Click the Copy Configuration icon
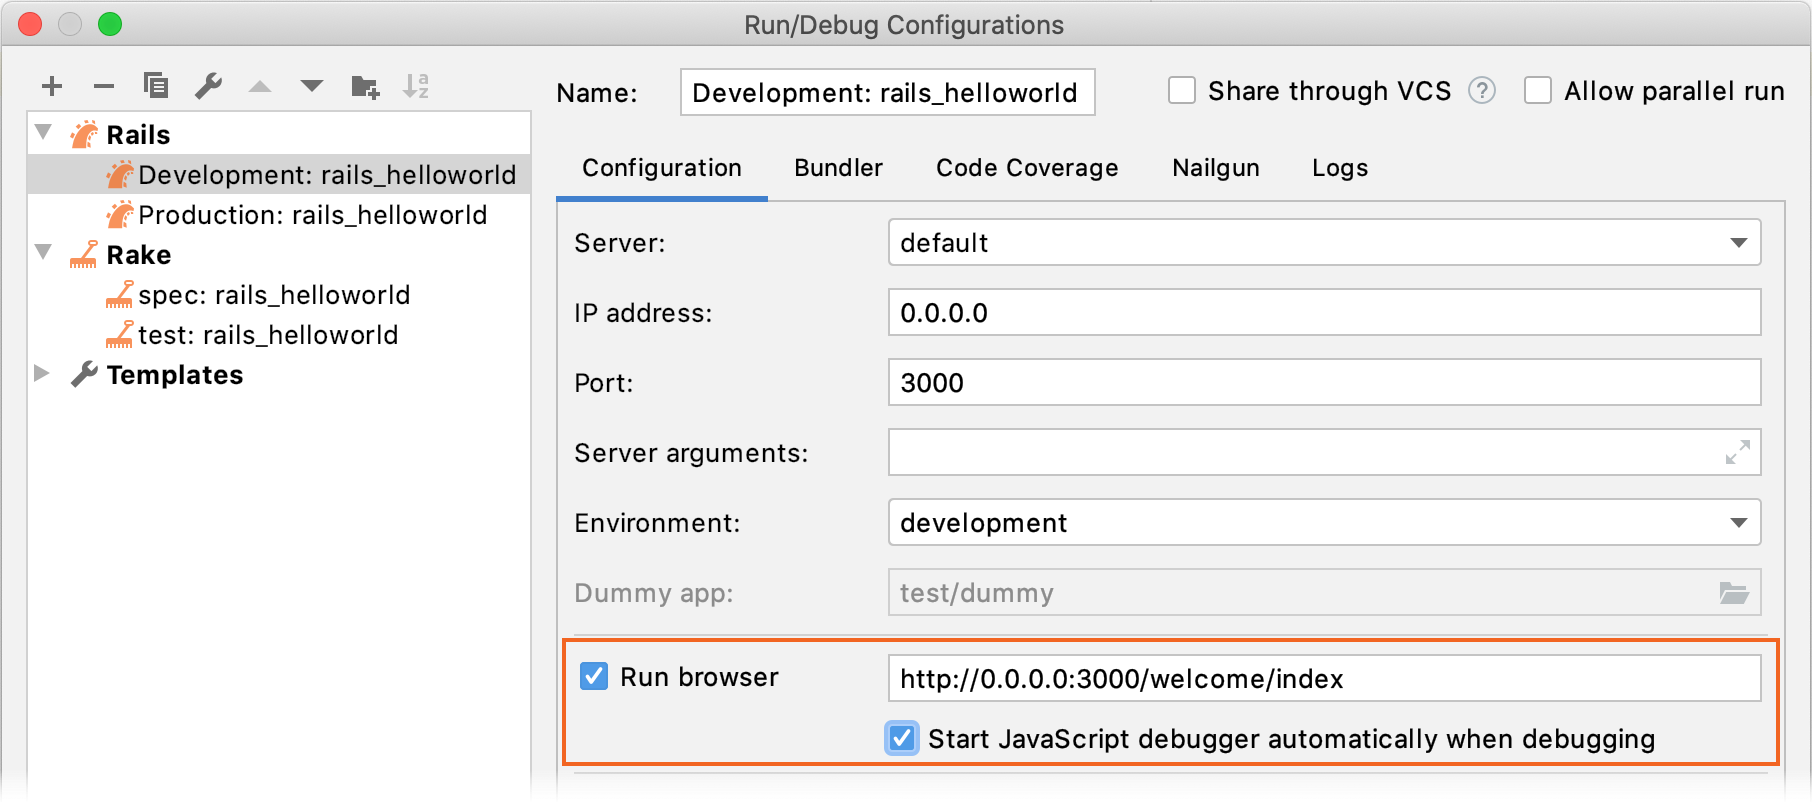The height and width of the screenshot is (802, 1812). click(x=156, y=86)
